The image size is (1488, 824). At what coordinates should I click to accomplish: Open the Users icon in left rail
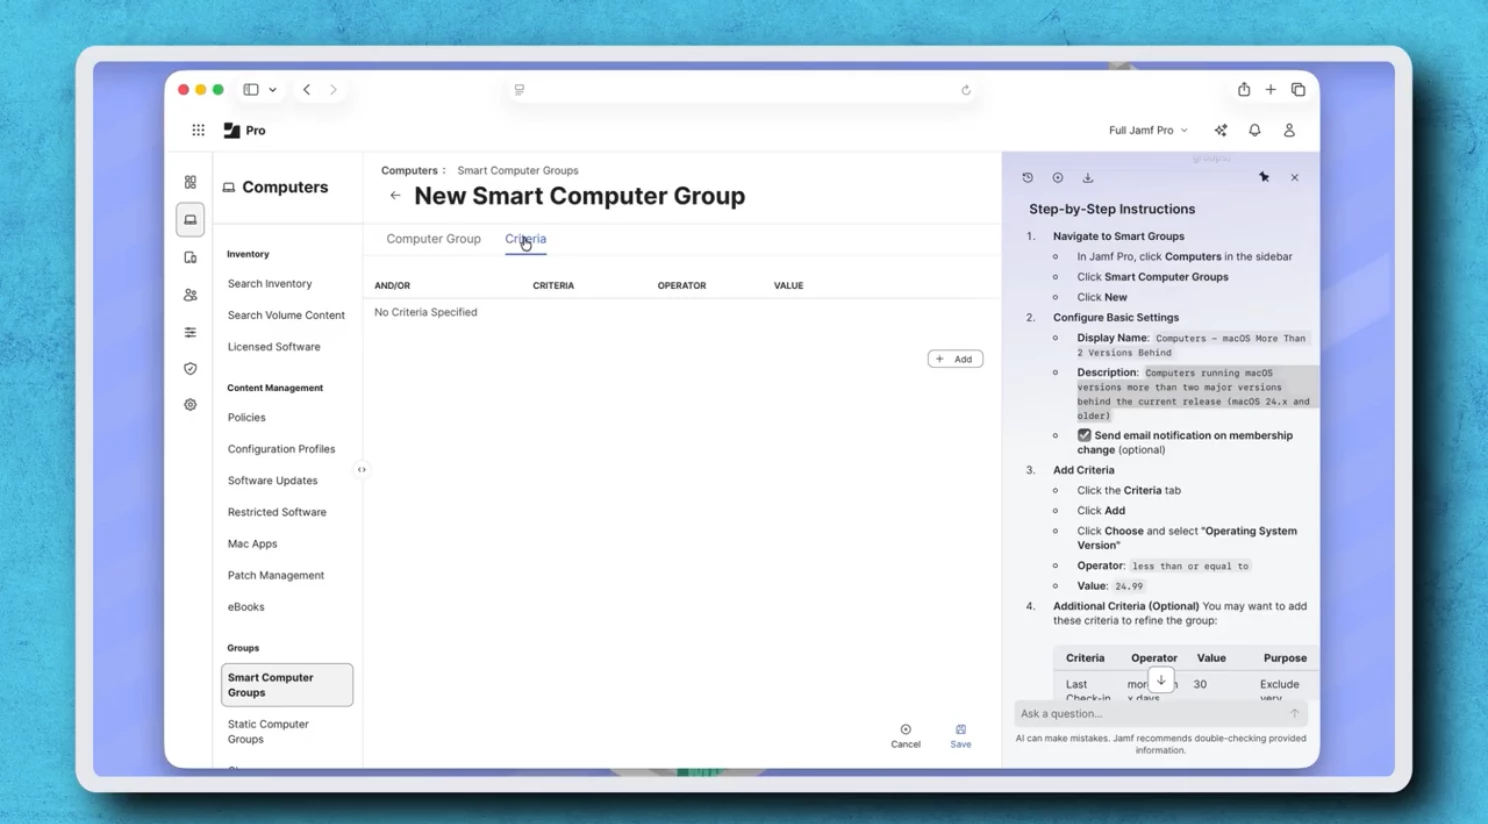[x=190, y=295]
